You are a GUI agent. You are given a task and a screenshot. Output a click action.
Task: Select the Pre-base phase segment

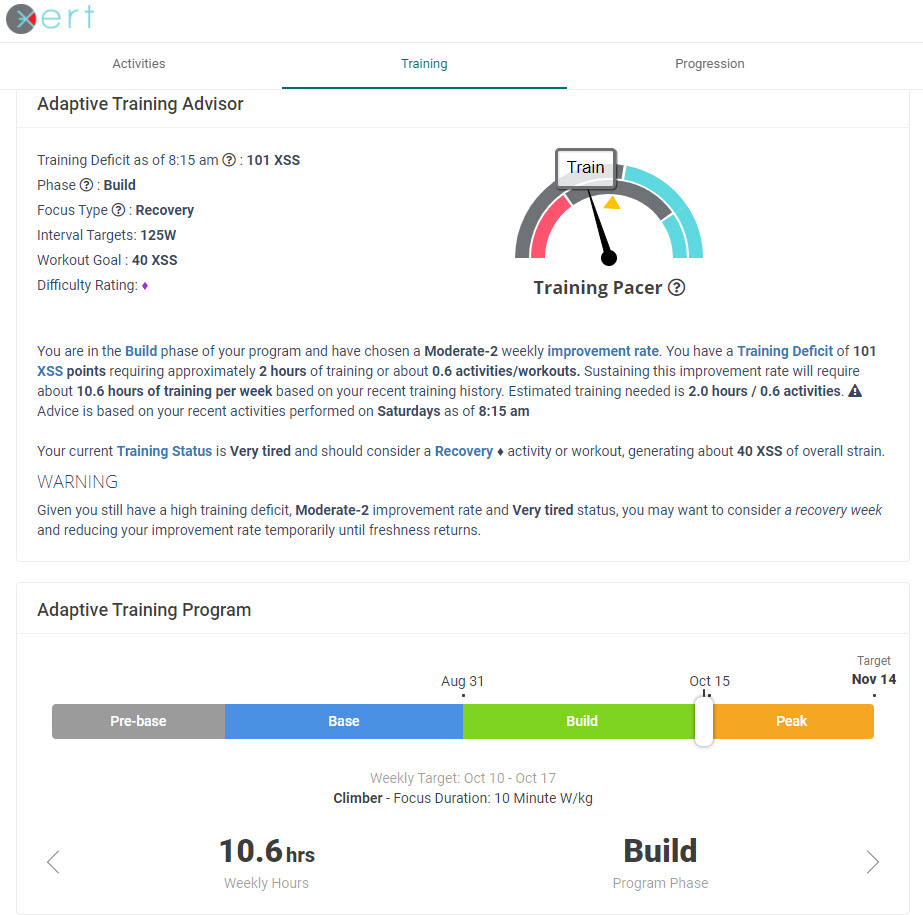[x=138, y=721]
